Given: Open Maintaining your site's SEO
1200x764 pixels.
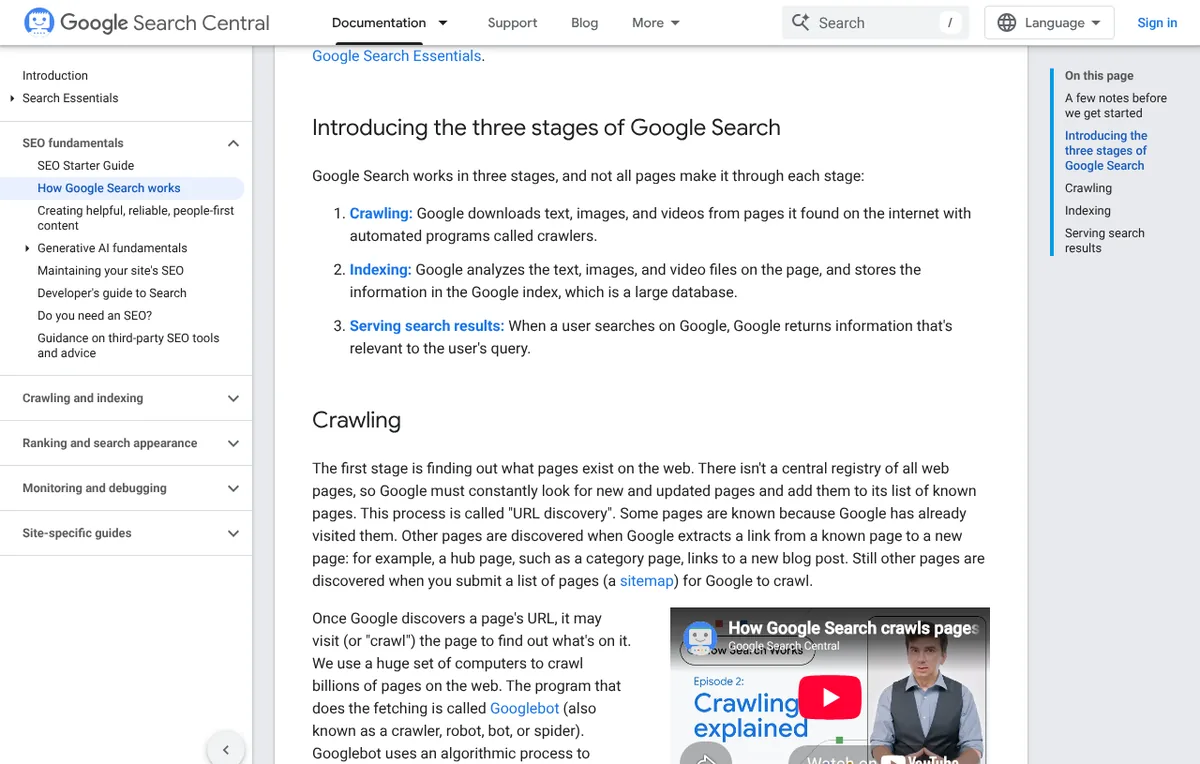Looking at the screenshot, I should (111, 271).
